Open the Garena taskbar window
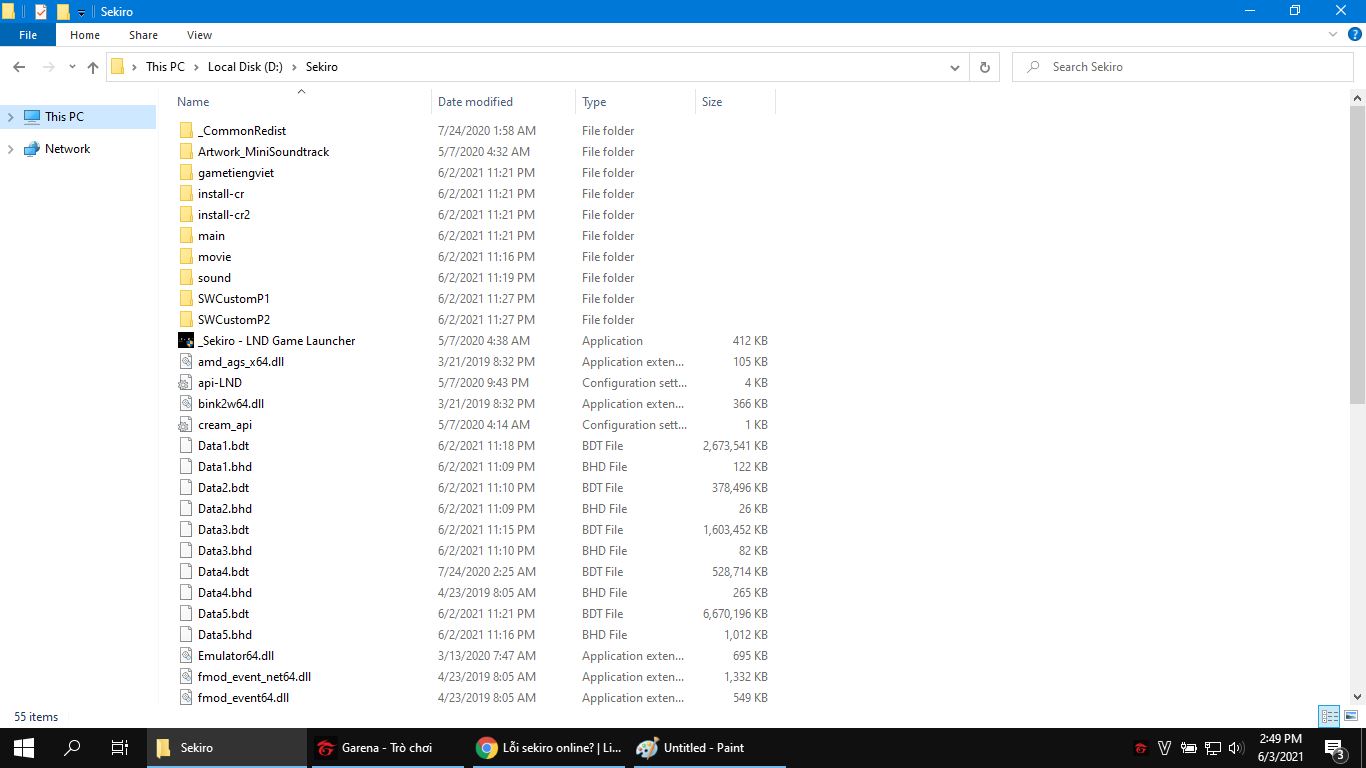This screenshot has height=768, width=1366. pyautogui.click(x=386, y=748)
